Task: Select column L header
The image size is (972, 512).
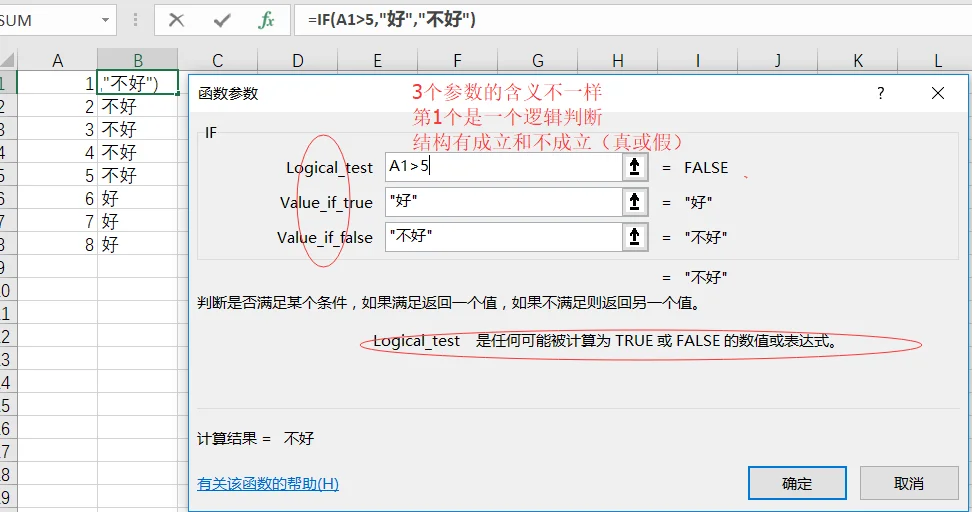Action: tap(935, 60)
